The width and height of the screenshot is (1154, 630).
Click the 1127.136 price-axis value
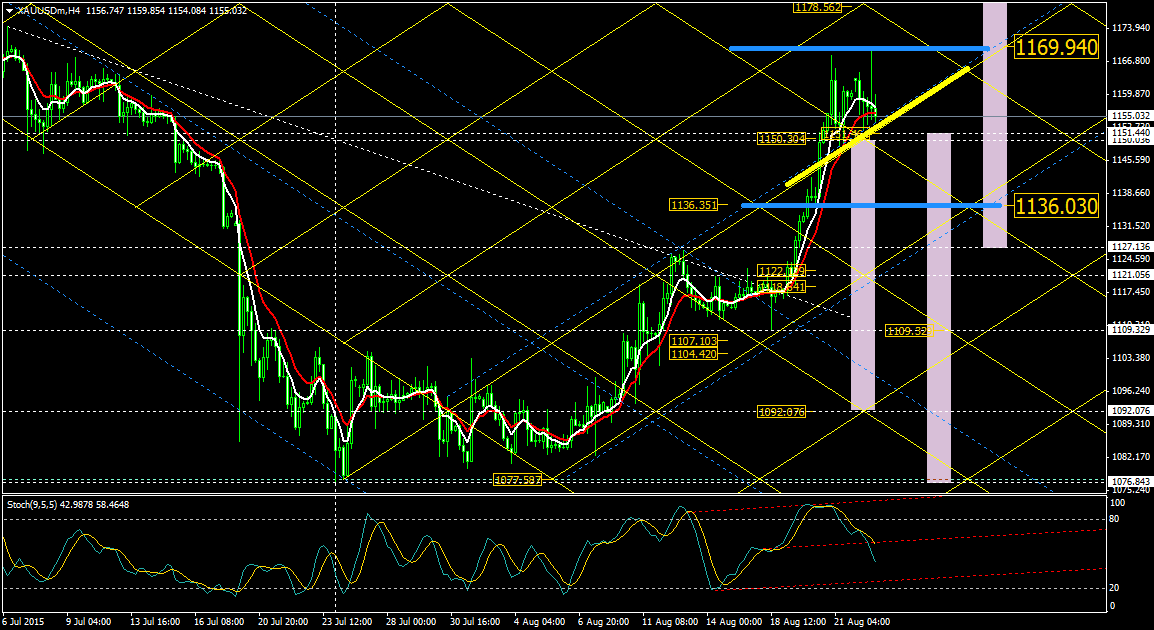click(1130, 247)
